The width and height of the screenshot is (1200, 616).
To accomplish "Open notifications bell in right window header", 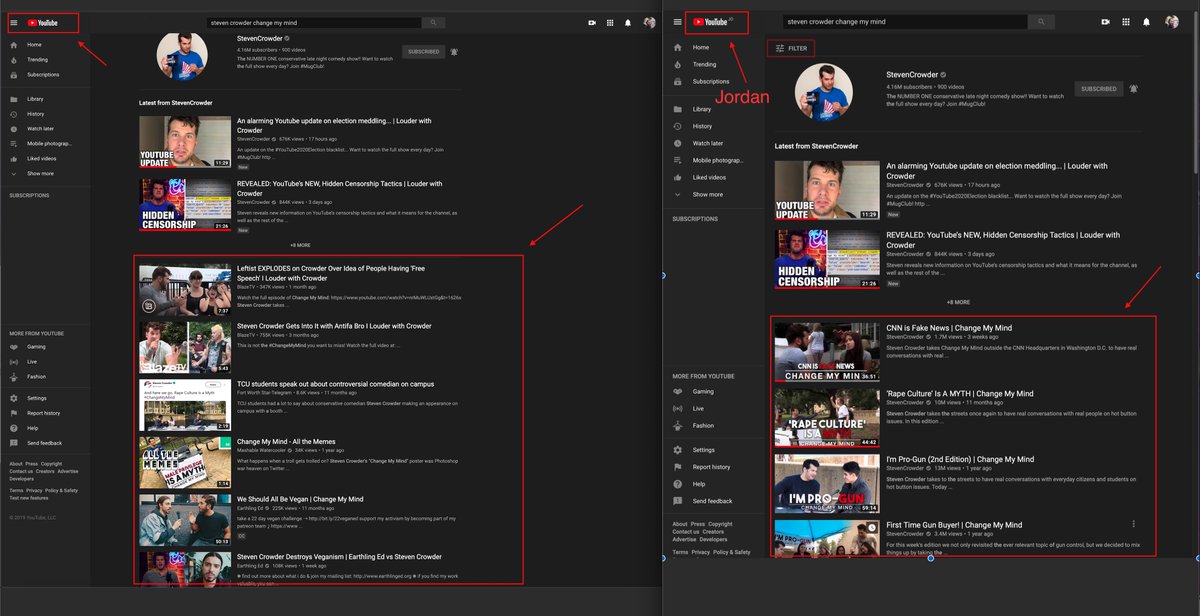I will click(x=1148, y=21).
